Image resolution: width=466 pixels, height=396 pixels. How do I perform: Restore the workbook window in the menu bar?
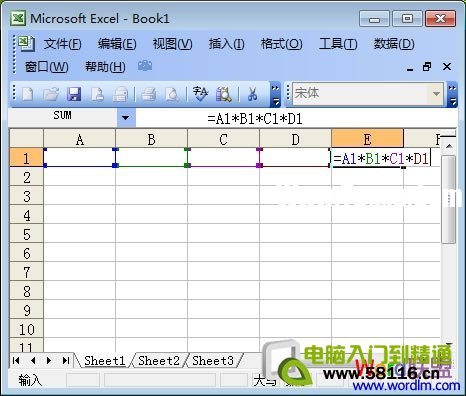pyautogui.click(x=427, y=67)
